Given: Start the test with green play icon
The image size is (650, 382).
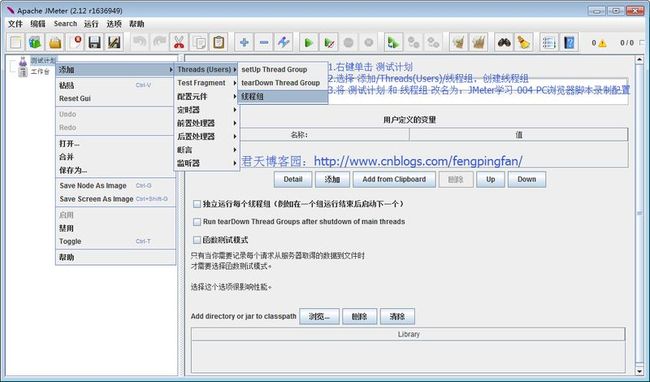Looking at the screenshot, I should click(308, 42).
